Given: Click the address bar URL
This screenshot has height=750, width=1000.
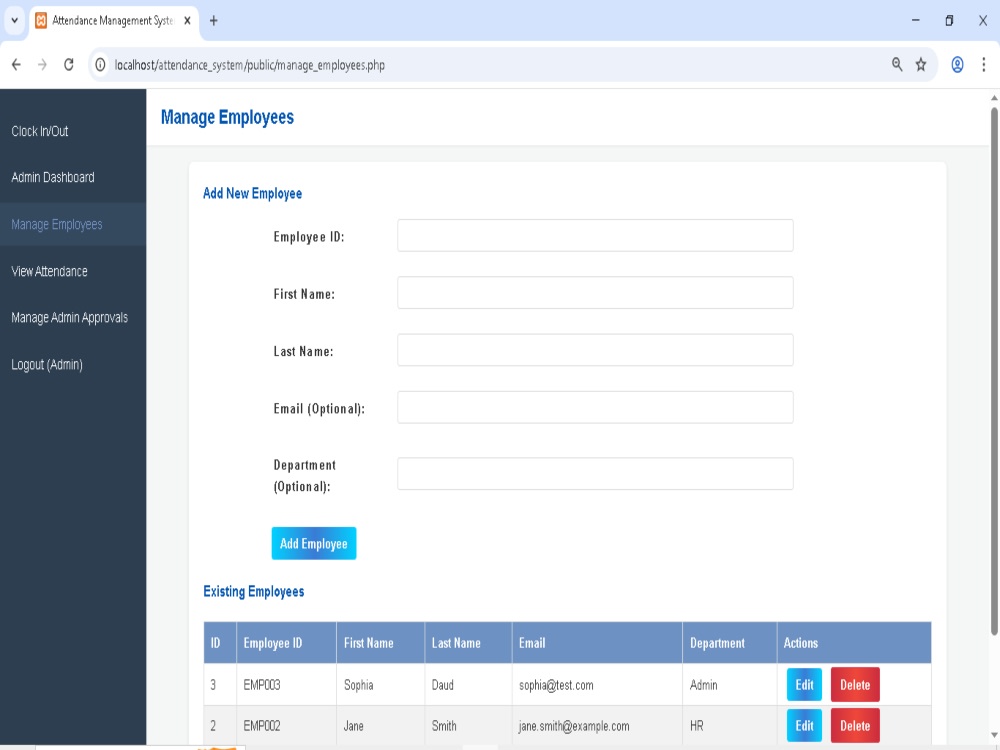Looking at the screenshot, I should (249, 65).
